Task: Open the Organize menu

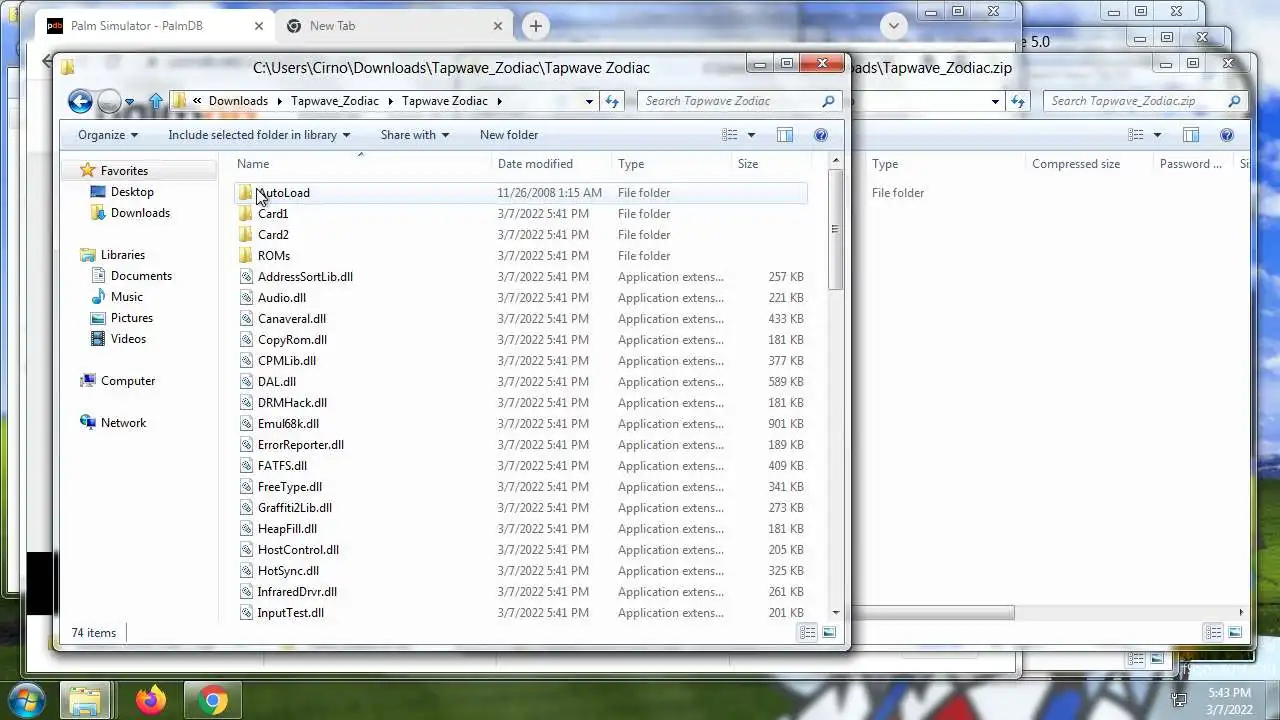Action: (x=108, y=135)
